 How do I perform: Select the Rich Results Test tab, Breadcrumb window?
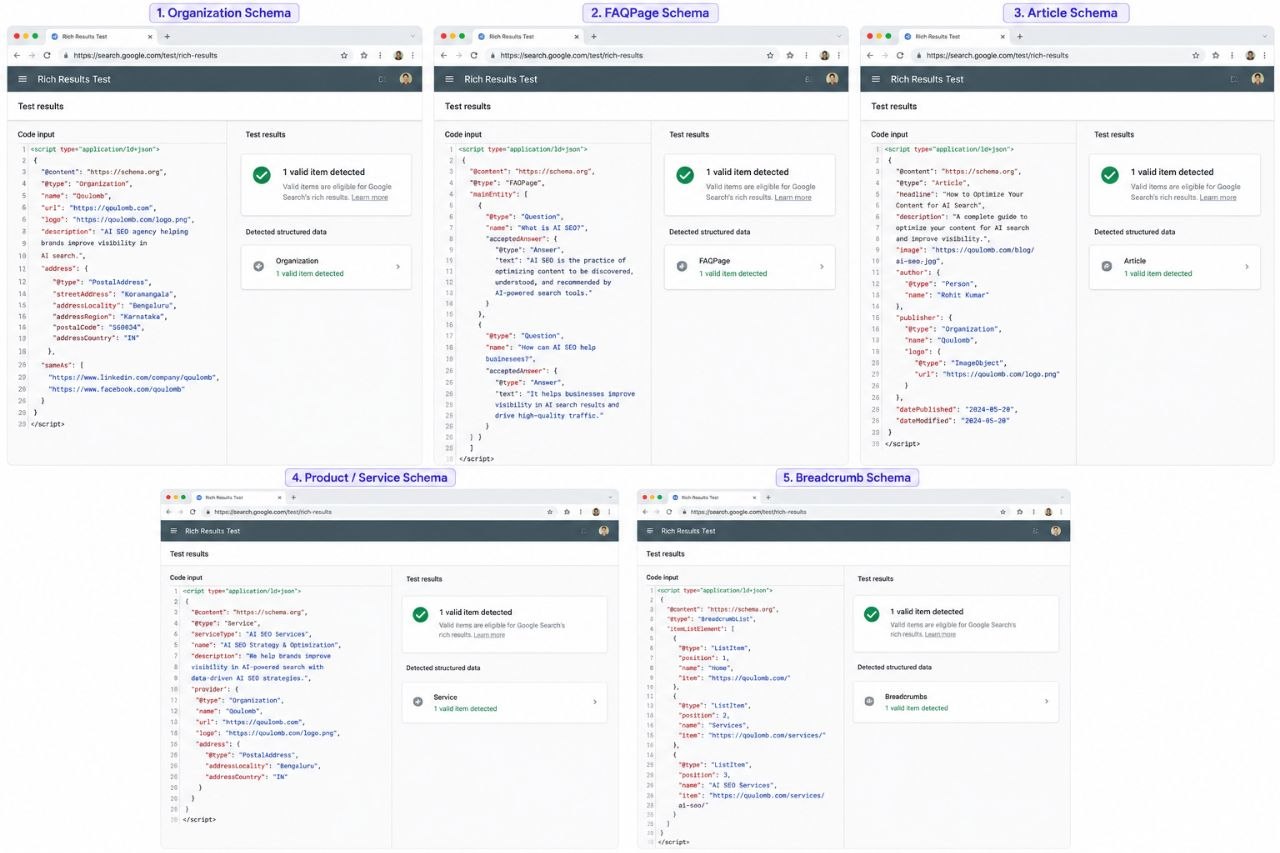point(714,496)
